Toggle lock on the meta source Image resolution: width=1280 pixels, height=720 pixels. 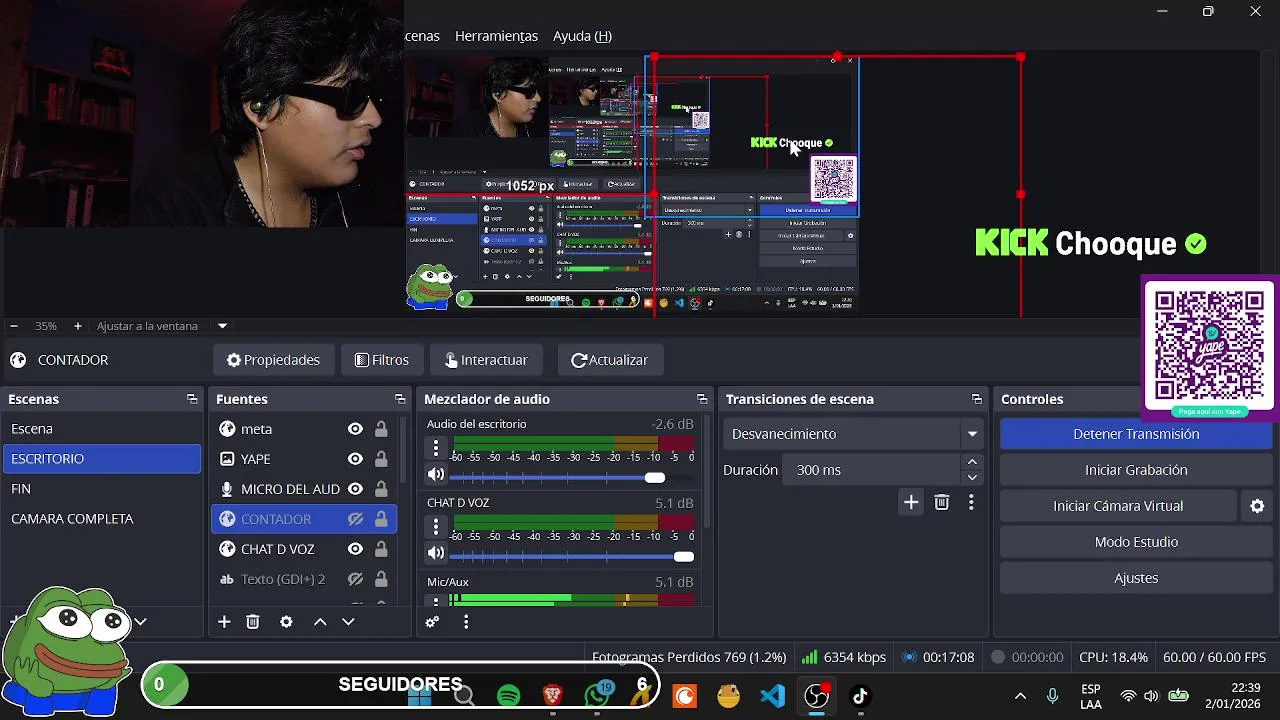(381, 429)
